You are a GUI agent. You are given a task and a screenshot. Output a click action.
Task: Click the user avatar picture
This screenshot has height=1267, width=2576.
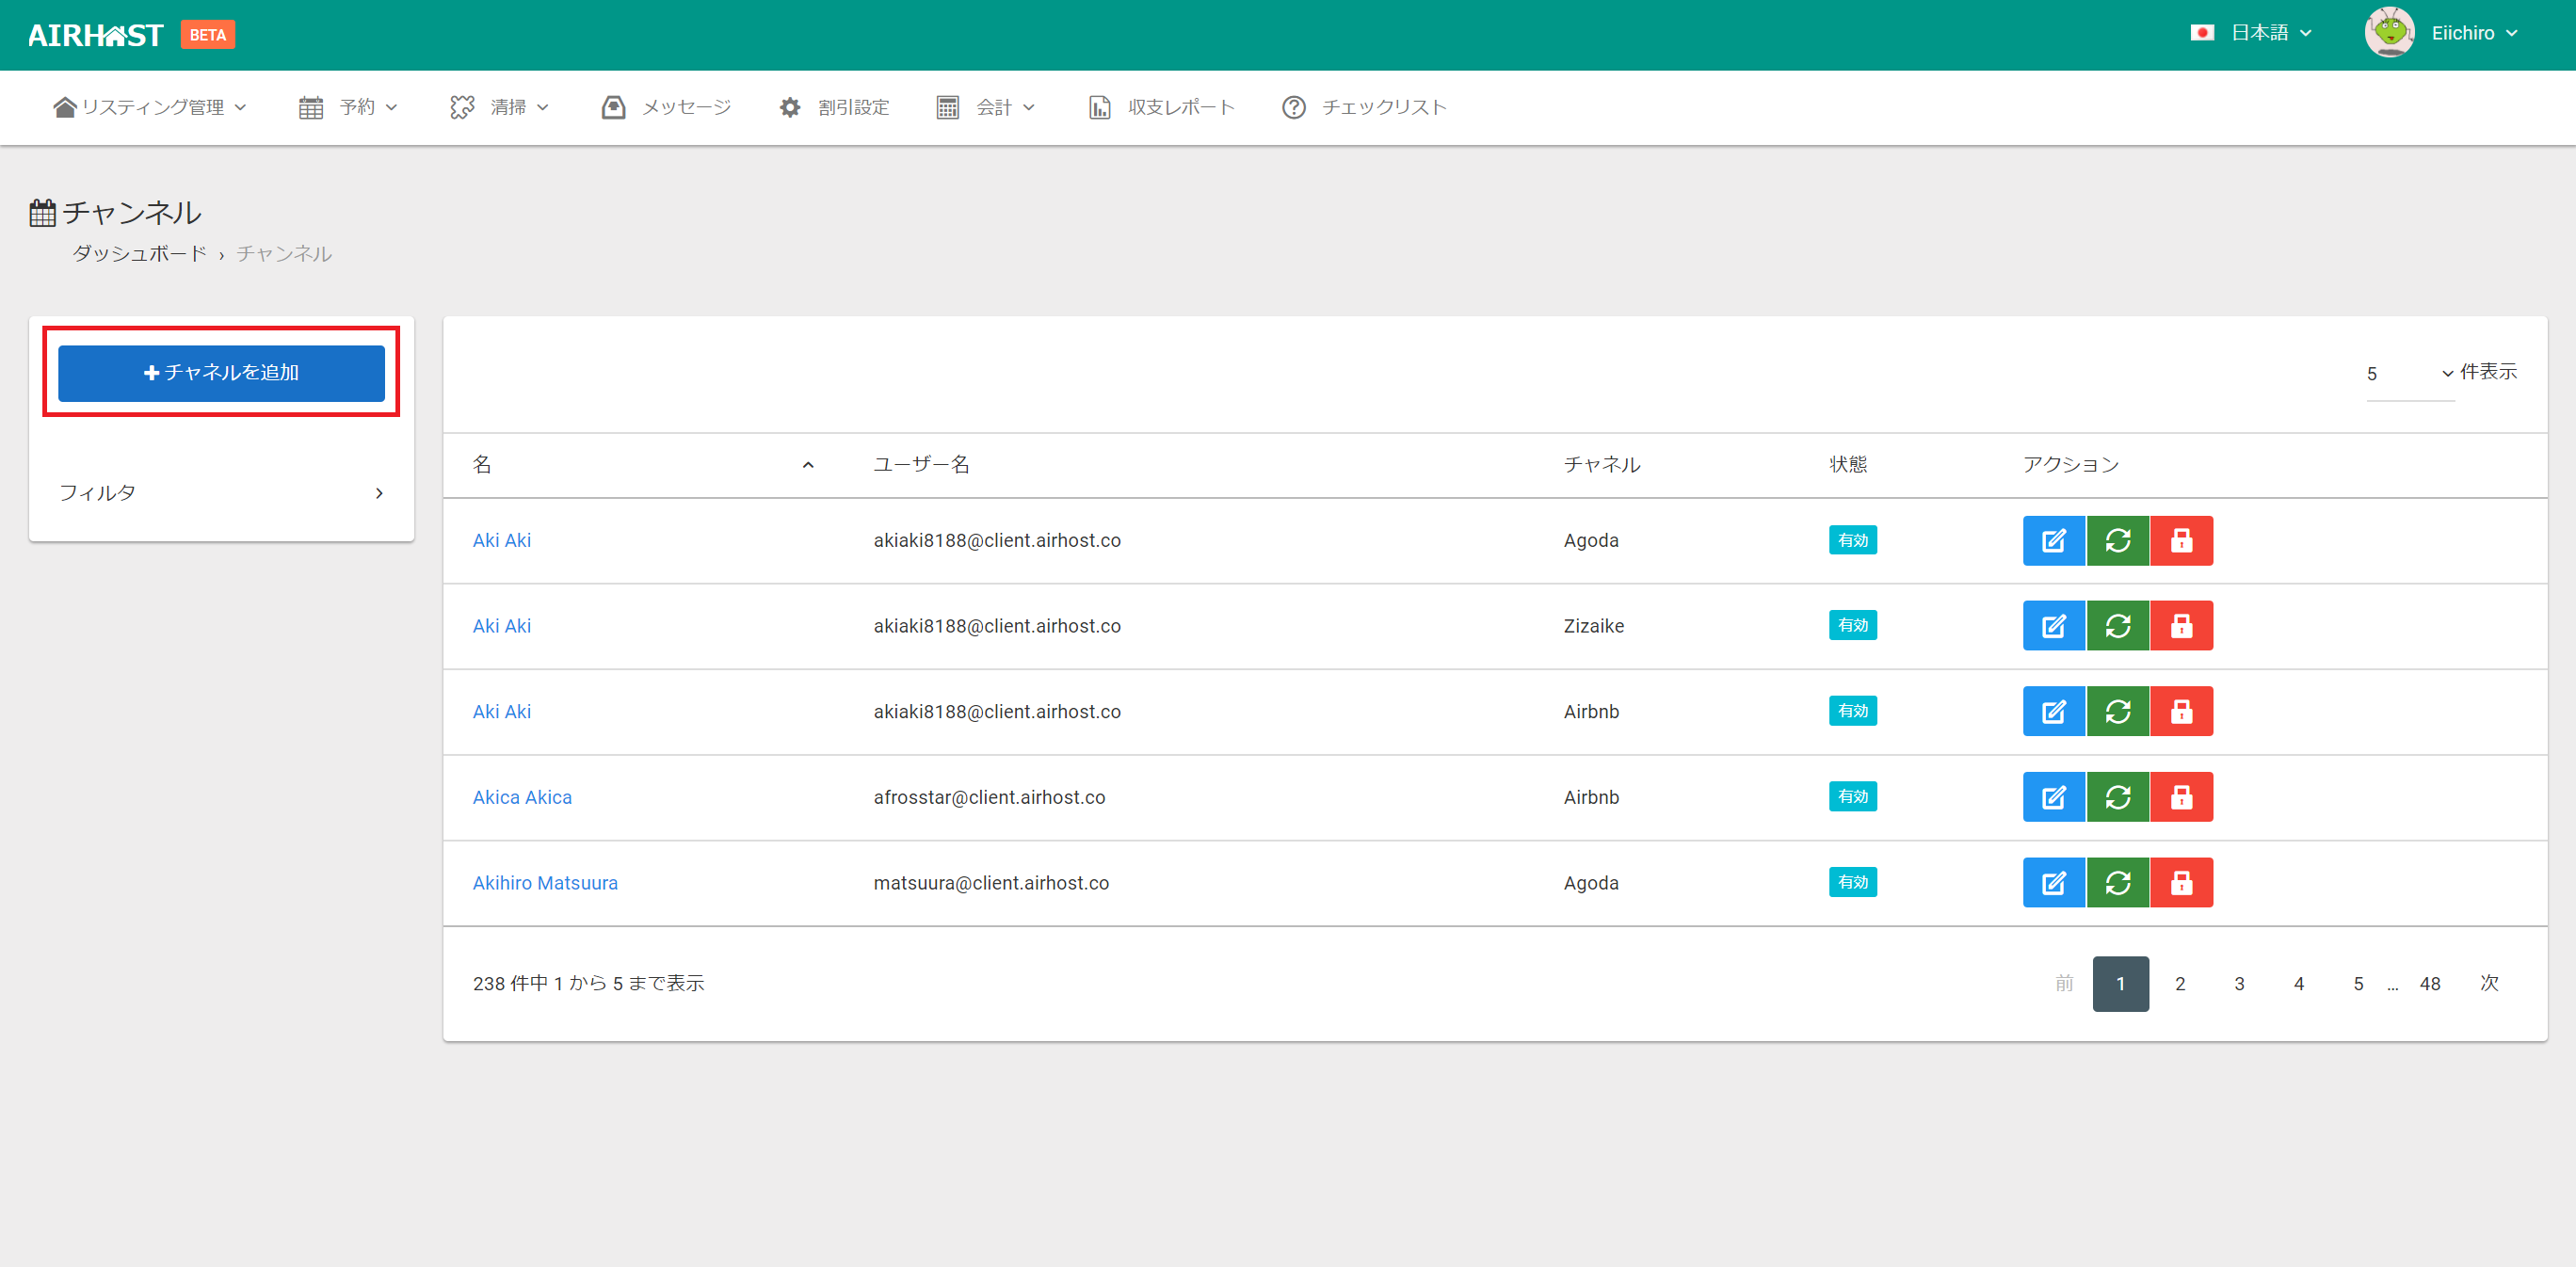tap(2389, 33)
